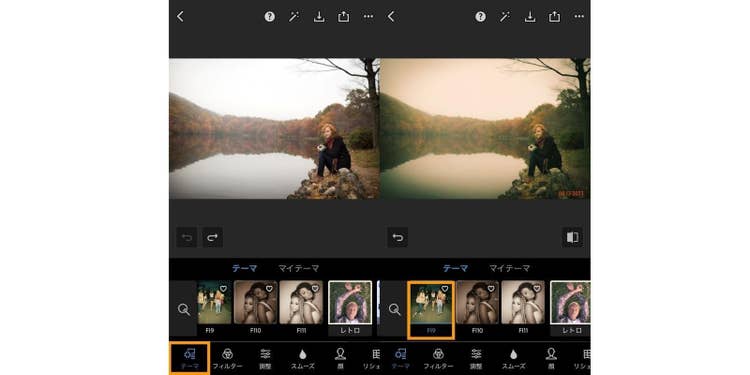
Task: Tap the retro-filtered photo in right screen
Action: pyautogui.click(x=485, y=129)
